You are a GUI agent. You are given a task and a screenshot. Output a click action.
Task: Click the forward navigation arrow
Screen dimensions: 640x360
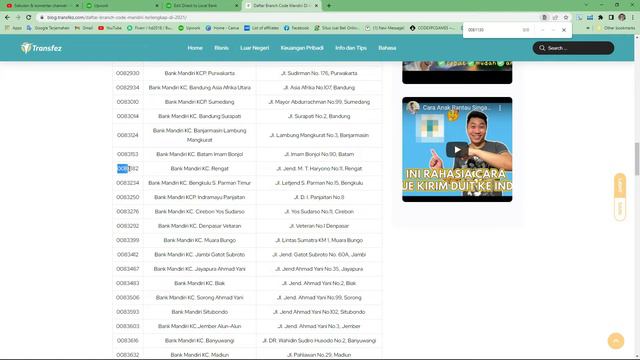point(18,18)
